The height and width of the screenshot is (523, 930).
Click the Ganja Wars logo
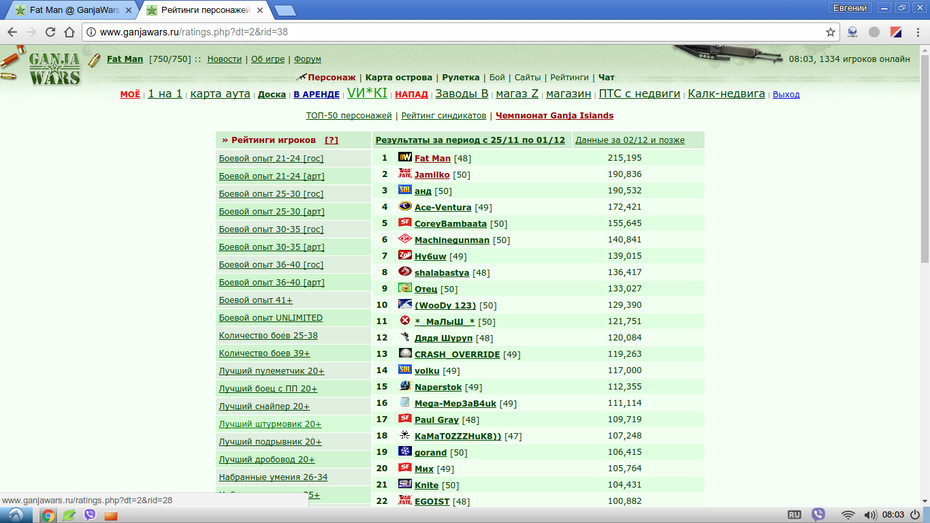54,68
